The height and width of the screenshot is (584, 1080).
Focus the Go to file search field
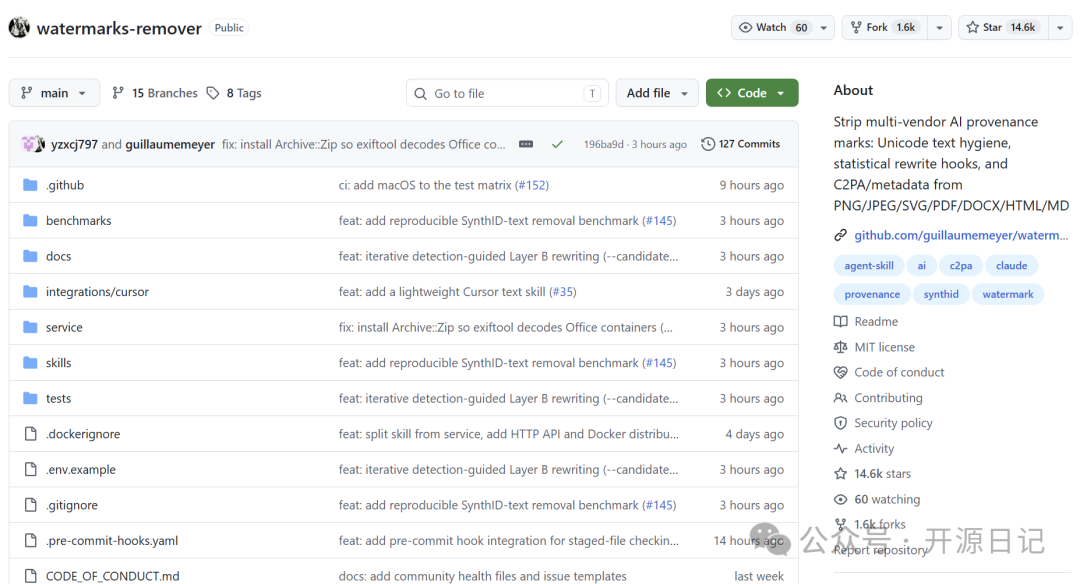coord(507,93)
